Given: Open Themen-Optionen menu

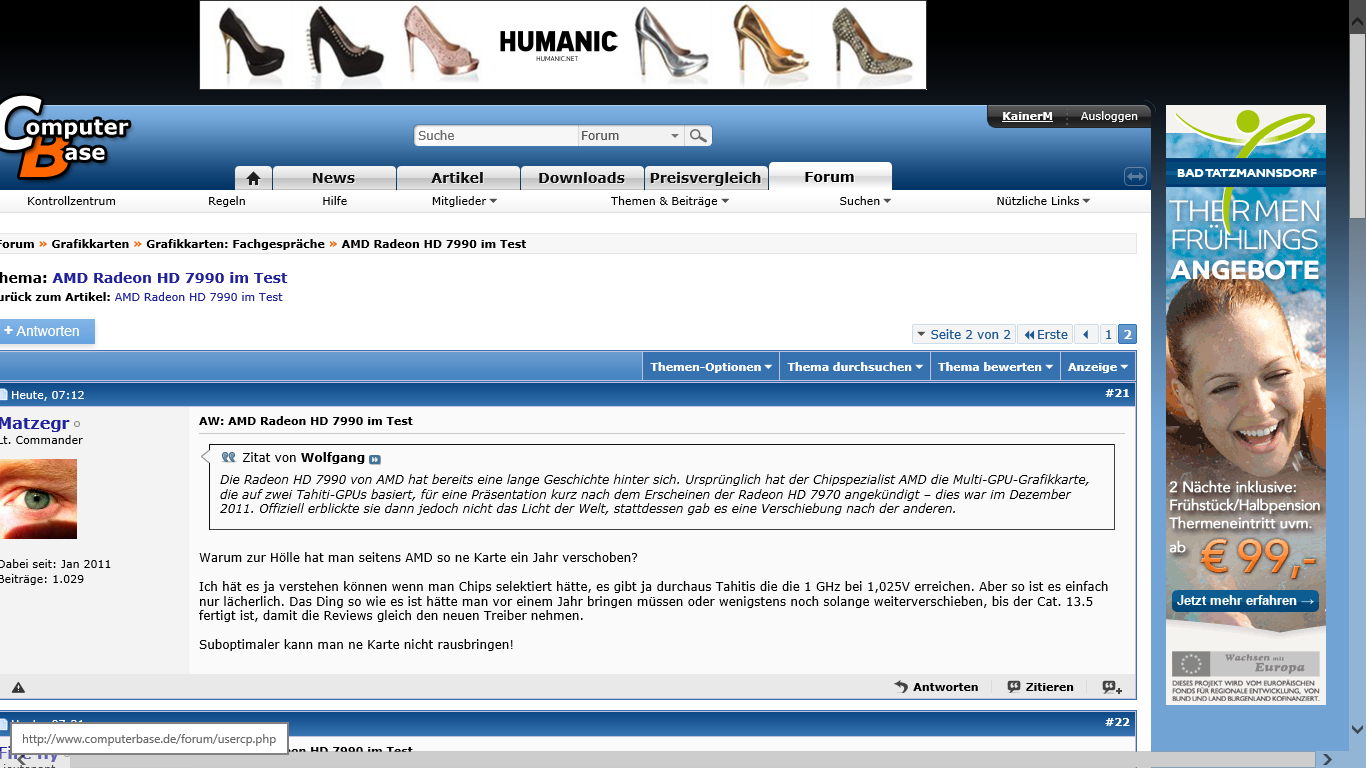Looking at the screenshot, I should [x=711, y=367].
